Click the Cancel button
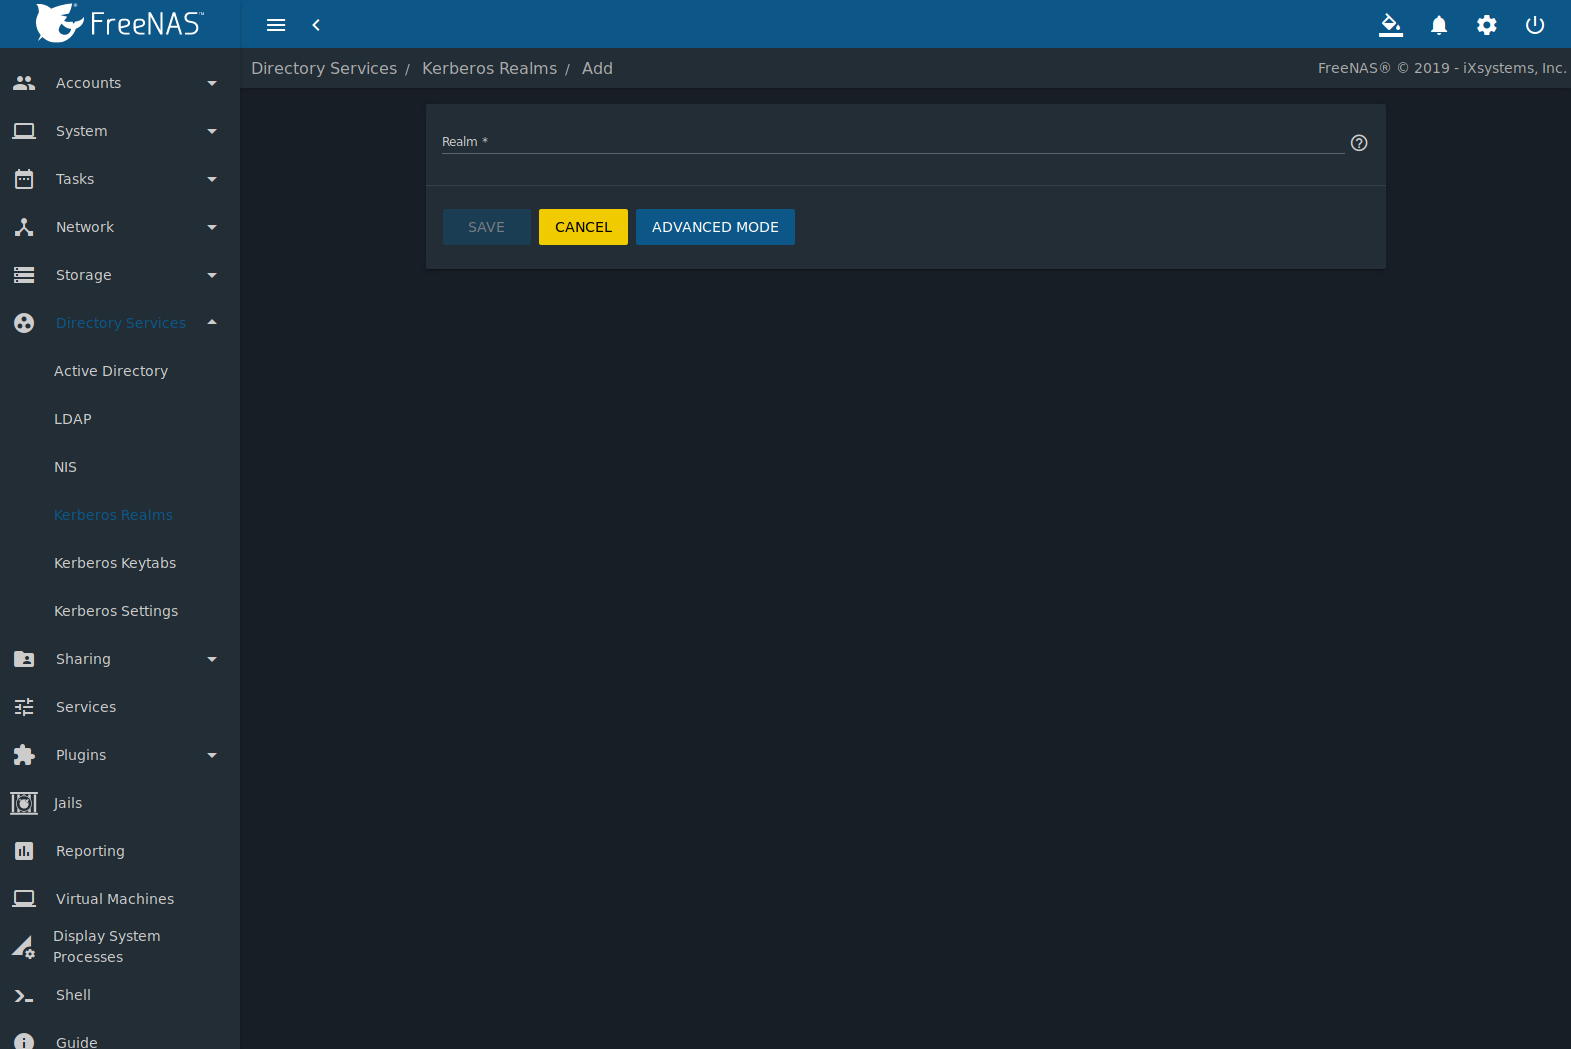The height and width of the screenshot is (1049, 1571). 583,227
